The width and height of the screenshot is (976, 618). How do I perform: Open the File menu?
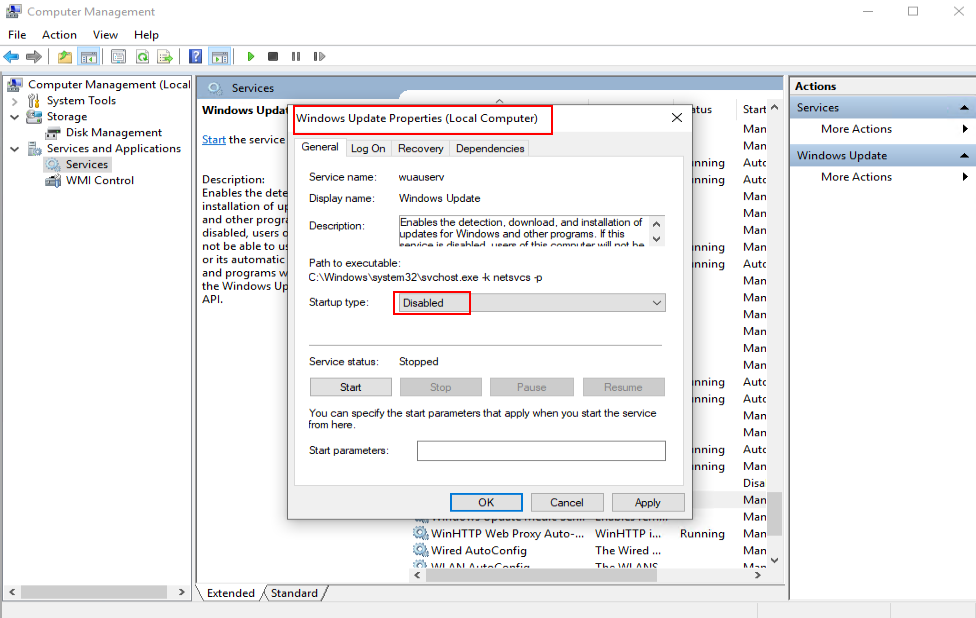[x=17, y=35]
